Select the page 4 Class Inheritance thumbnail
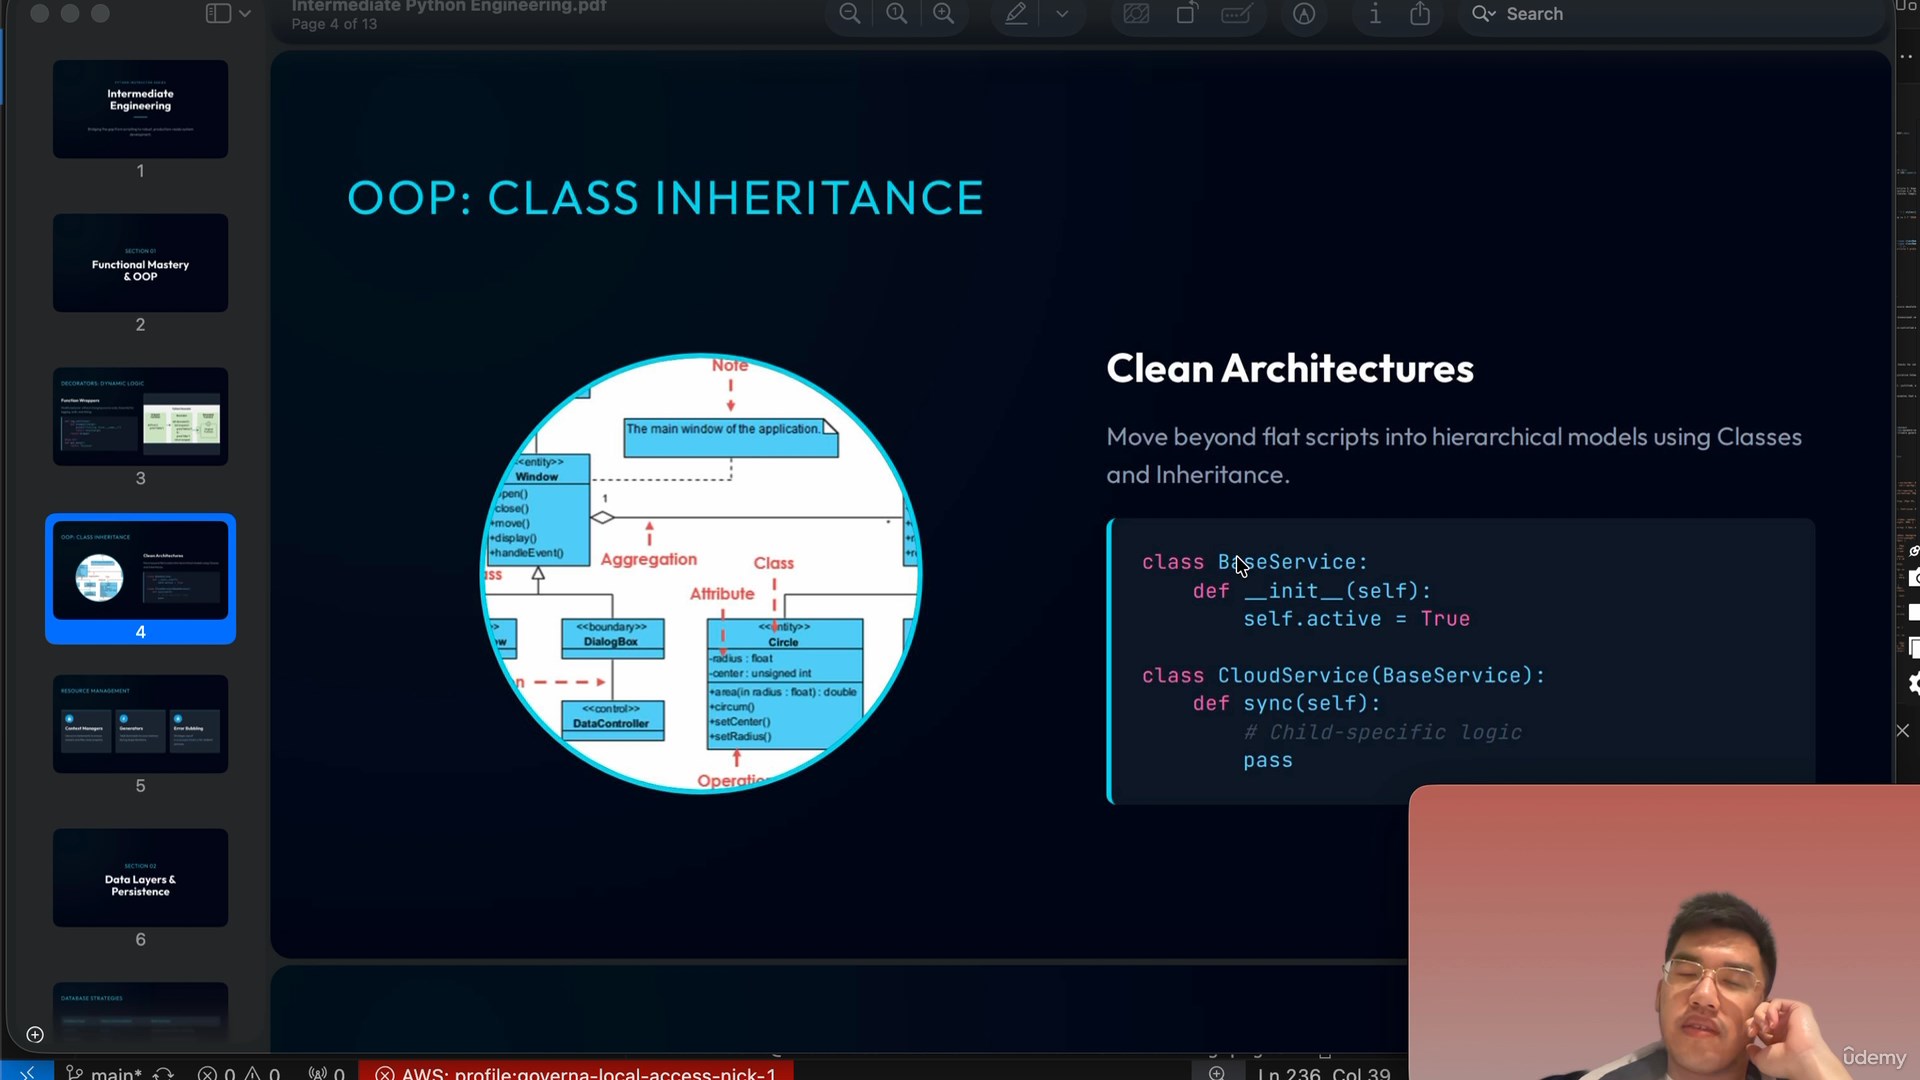 [x=140, y=570]
